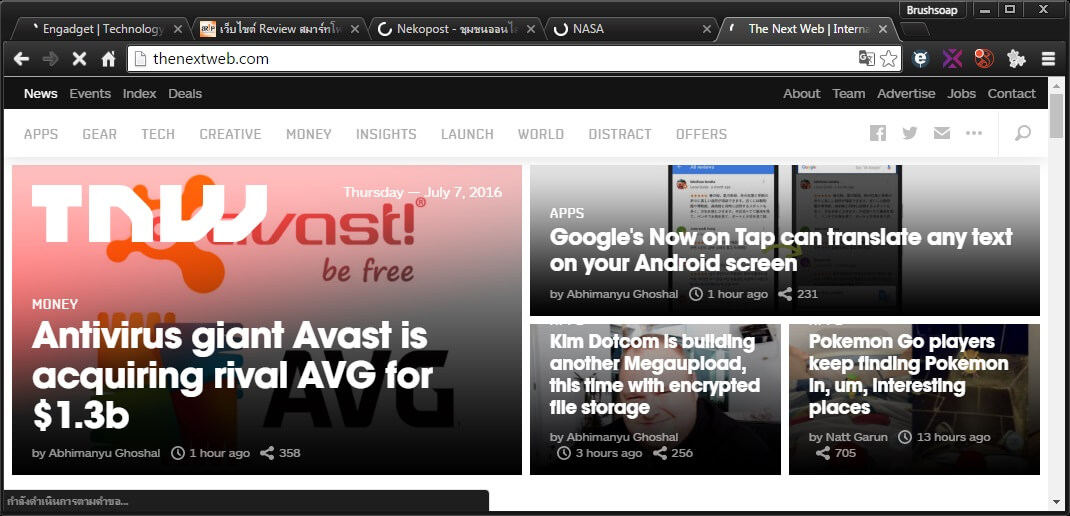Bookmark page with the star icon
Viewport: 1070px width, 516px height.
pyautogui.click(x=888, y=59)
